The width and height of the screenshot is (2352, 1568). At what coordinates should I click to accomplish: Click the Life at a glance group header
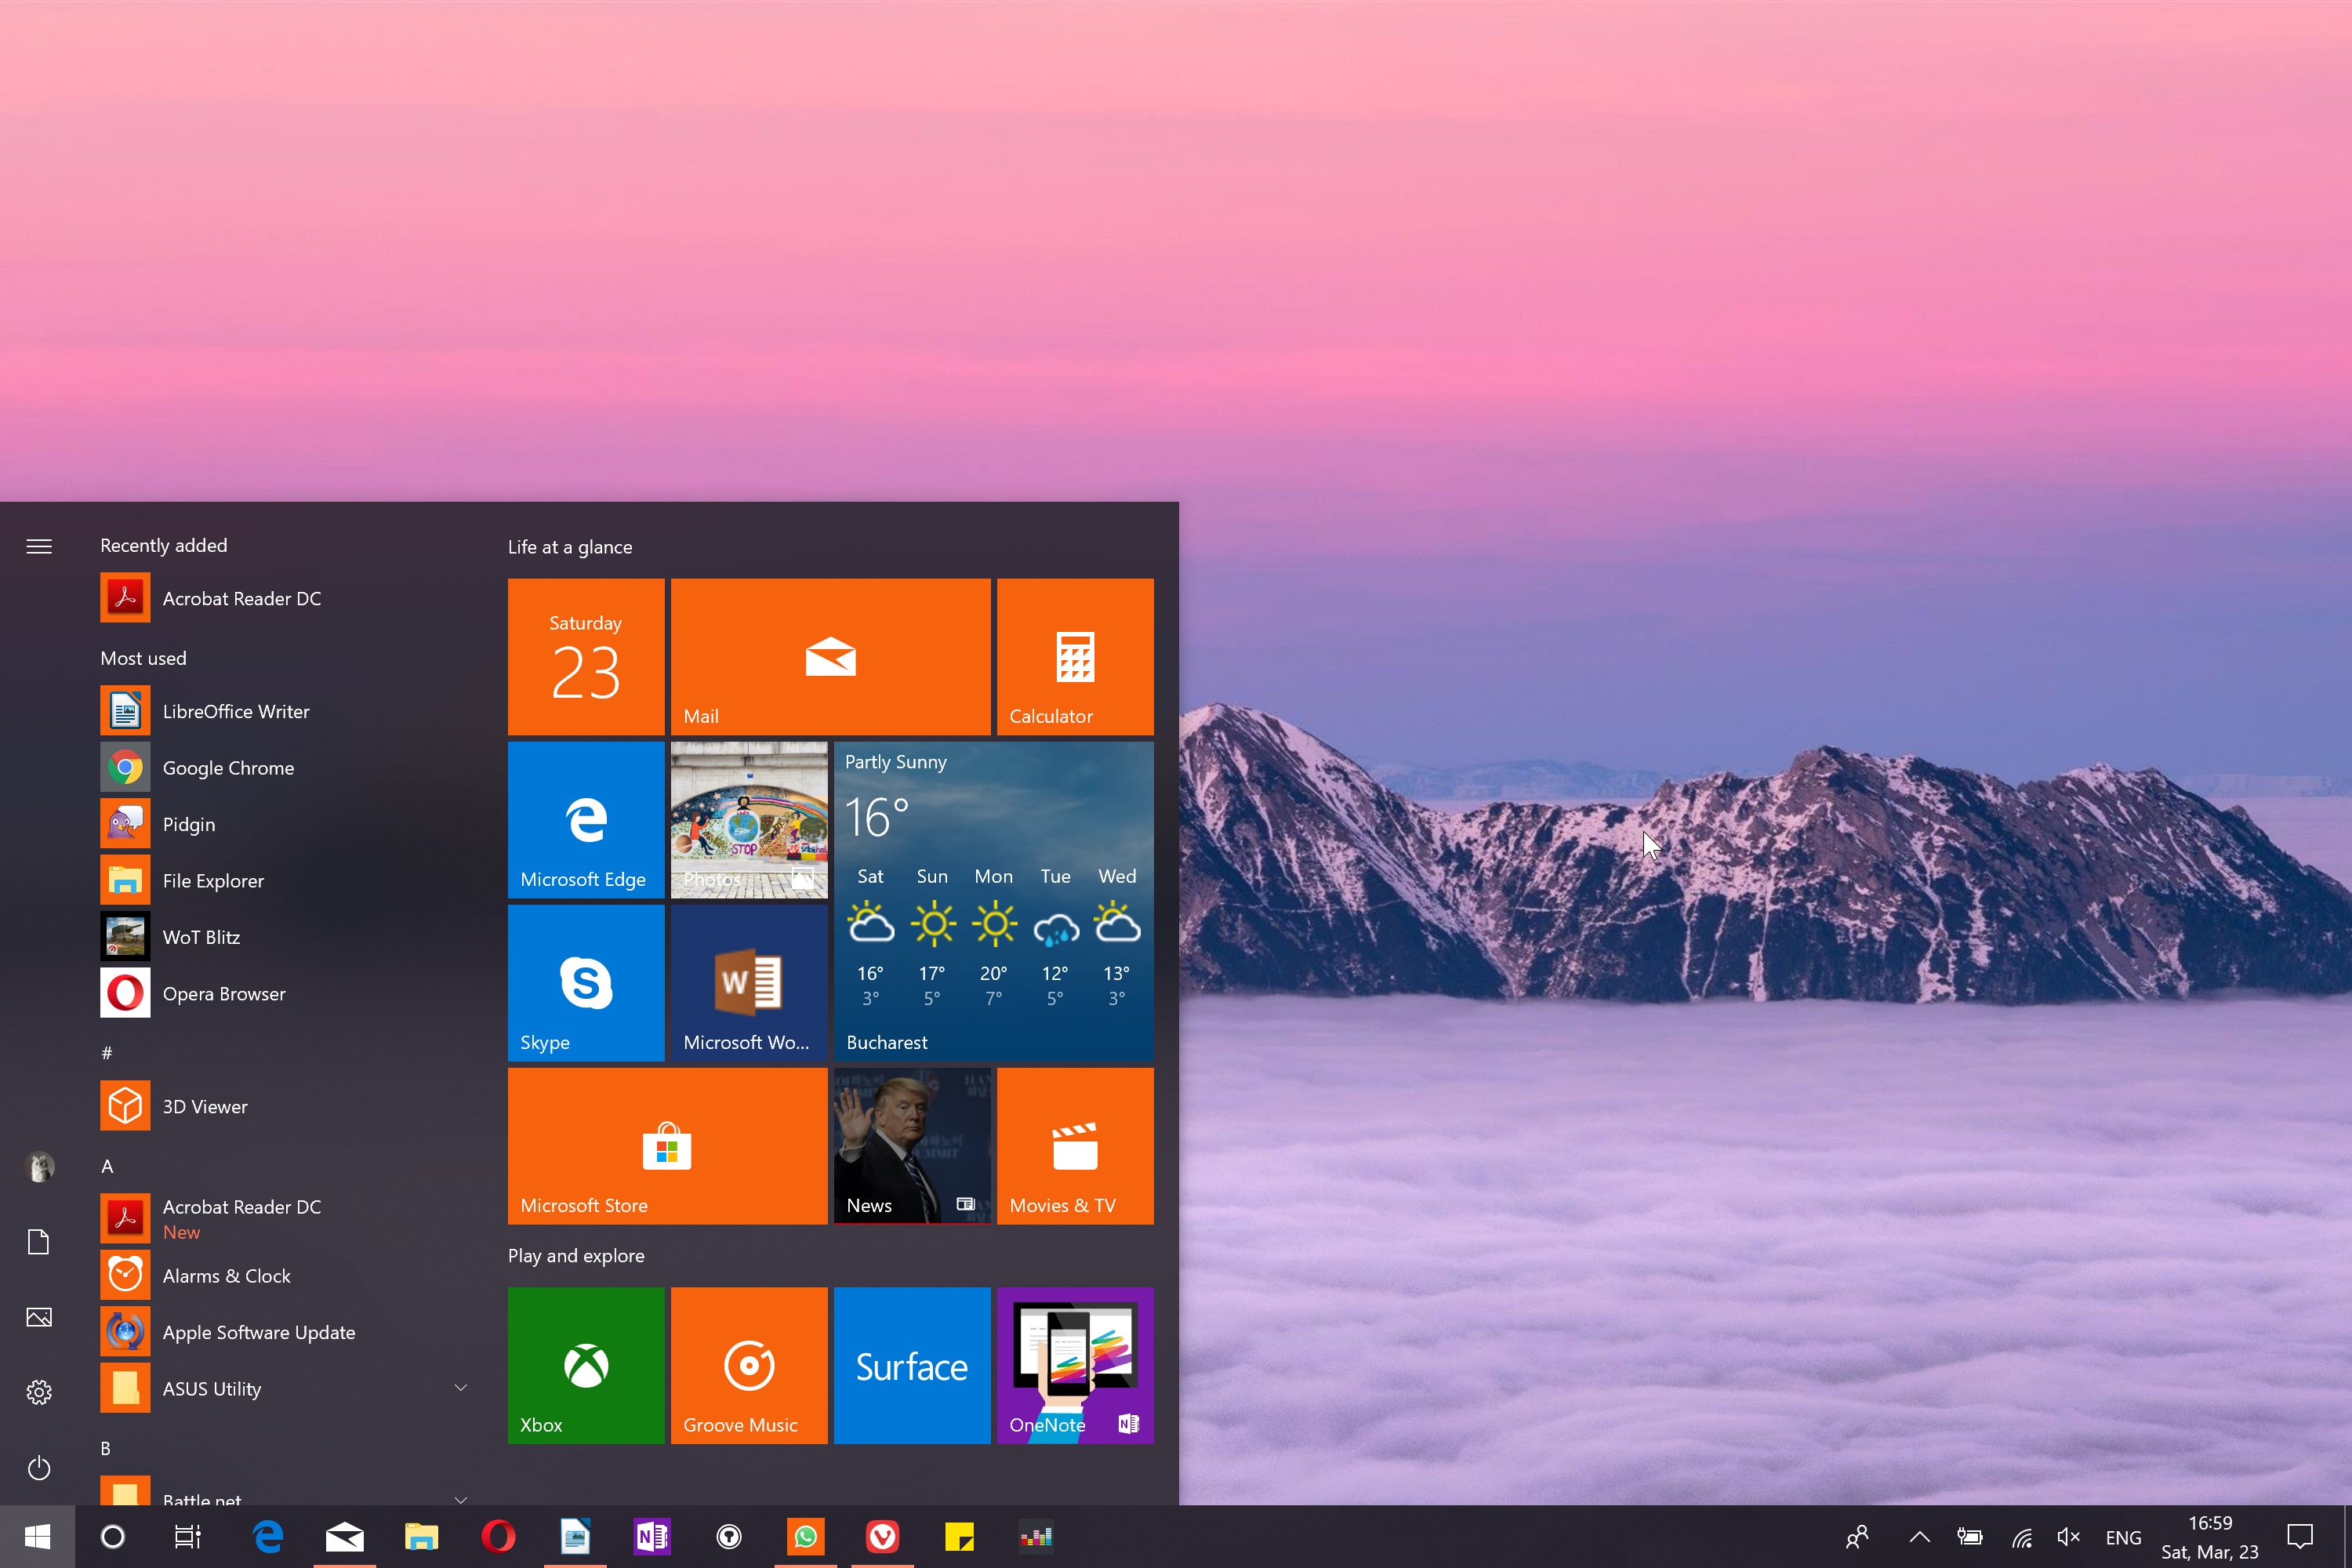570,547
